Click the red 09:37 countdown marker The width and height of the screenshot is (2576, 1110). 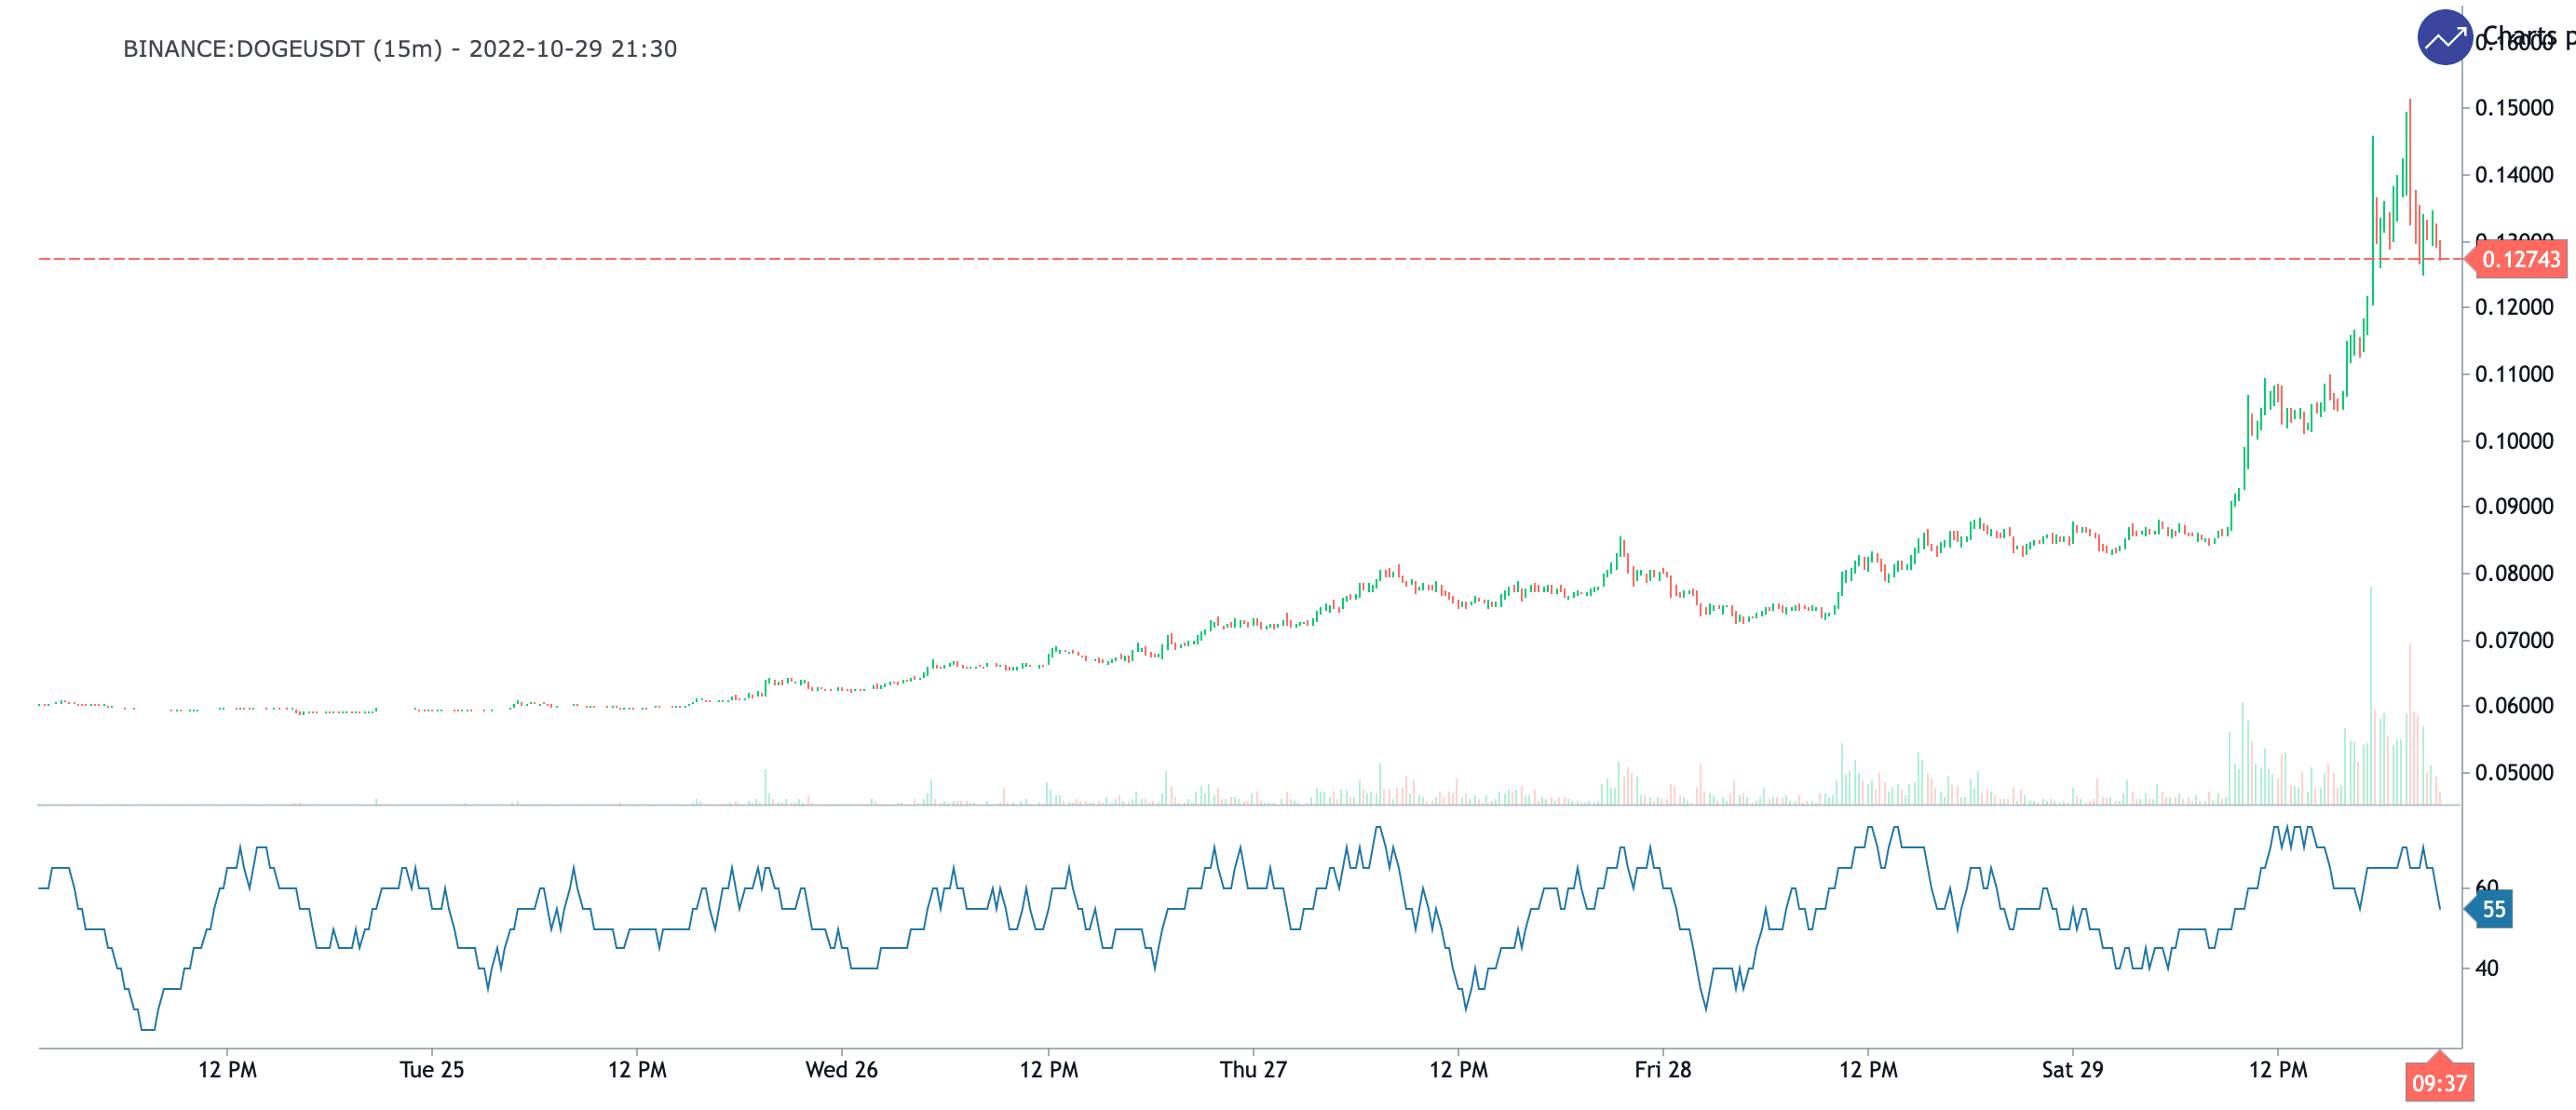tap(2438, 1083)
